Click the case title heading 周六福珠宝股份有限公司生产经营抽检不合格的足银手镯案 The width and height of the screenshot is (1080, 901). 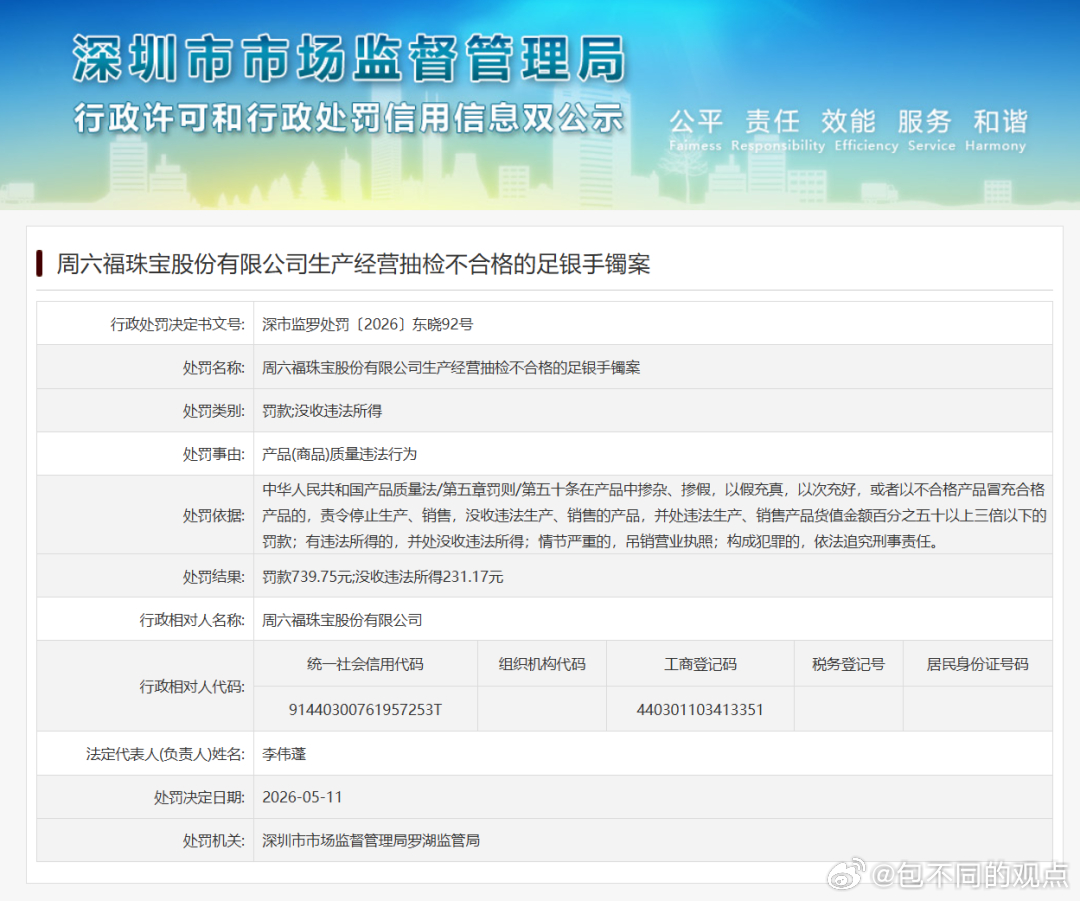click(x=353, y=264)
